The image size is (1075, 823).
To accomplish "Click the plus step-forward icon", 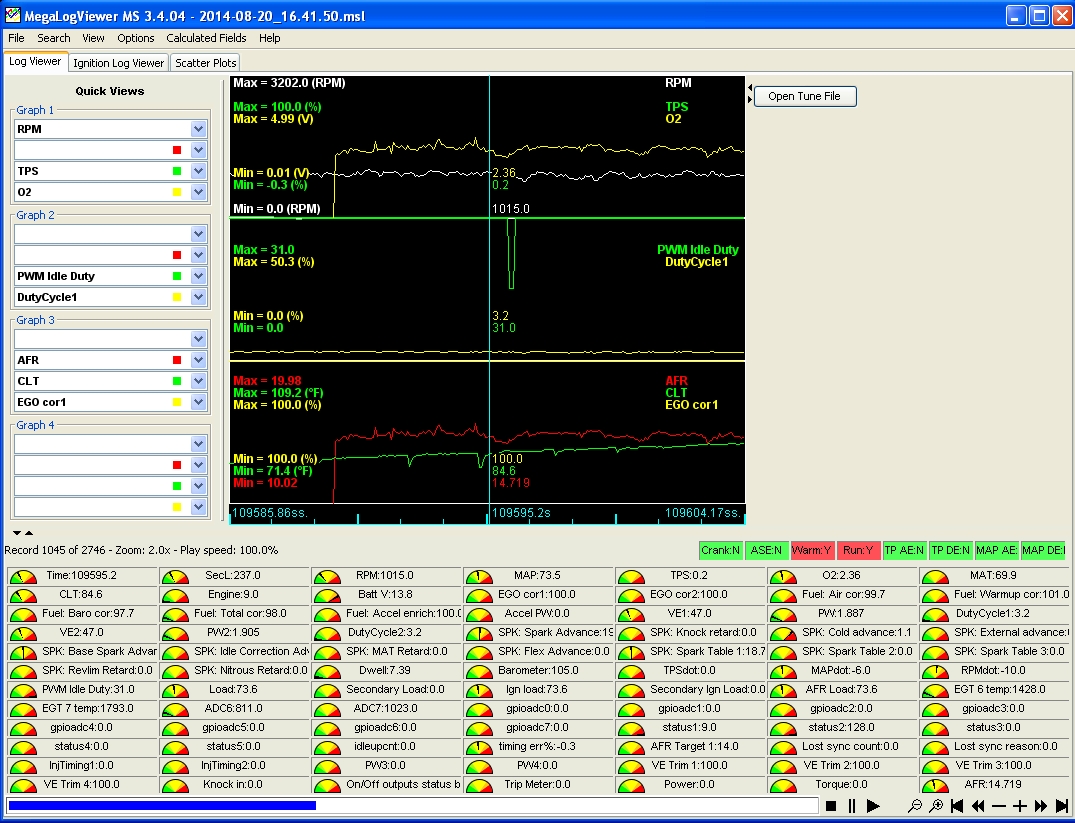I will (1019, 806).
